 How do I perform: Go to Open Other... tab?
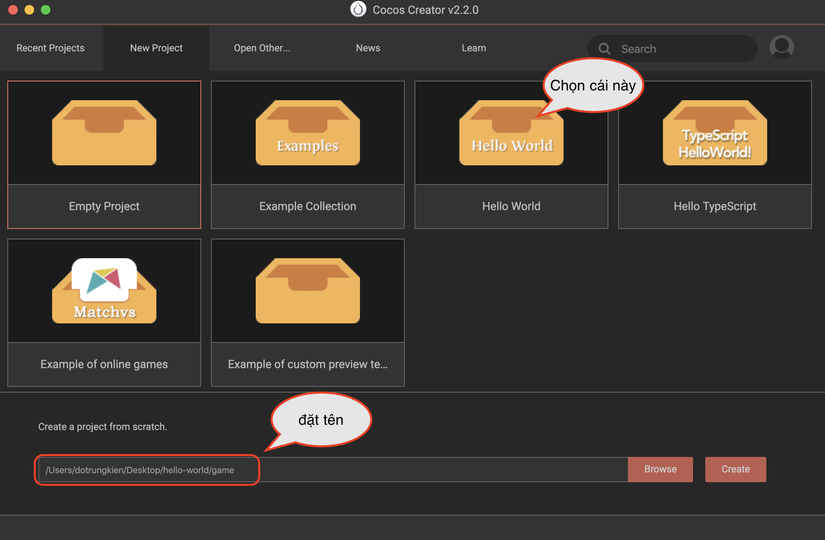[x=262, y=48]
